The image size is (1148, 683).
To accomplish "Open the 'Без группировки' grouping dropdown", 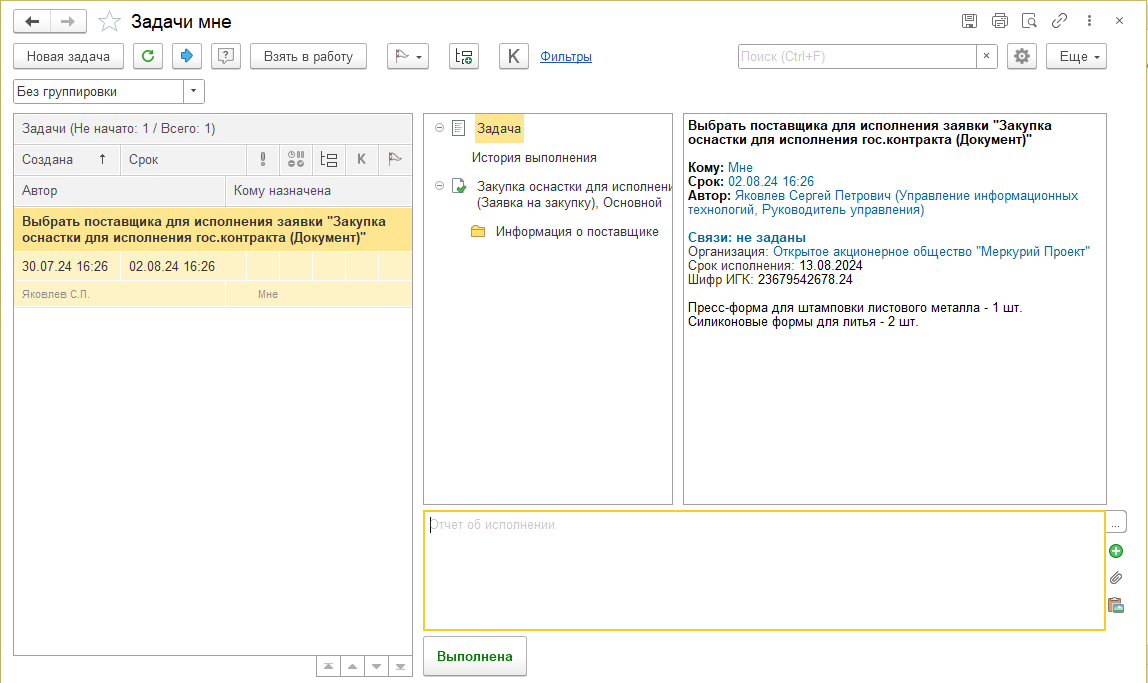I will click(x=193, y=91).
